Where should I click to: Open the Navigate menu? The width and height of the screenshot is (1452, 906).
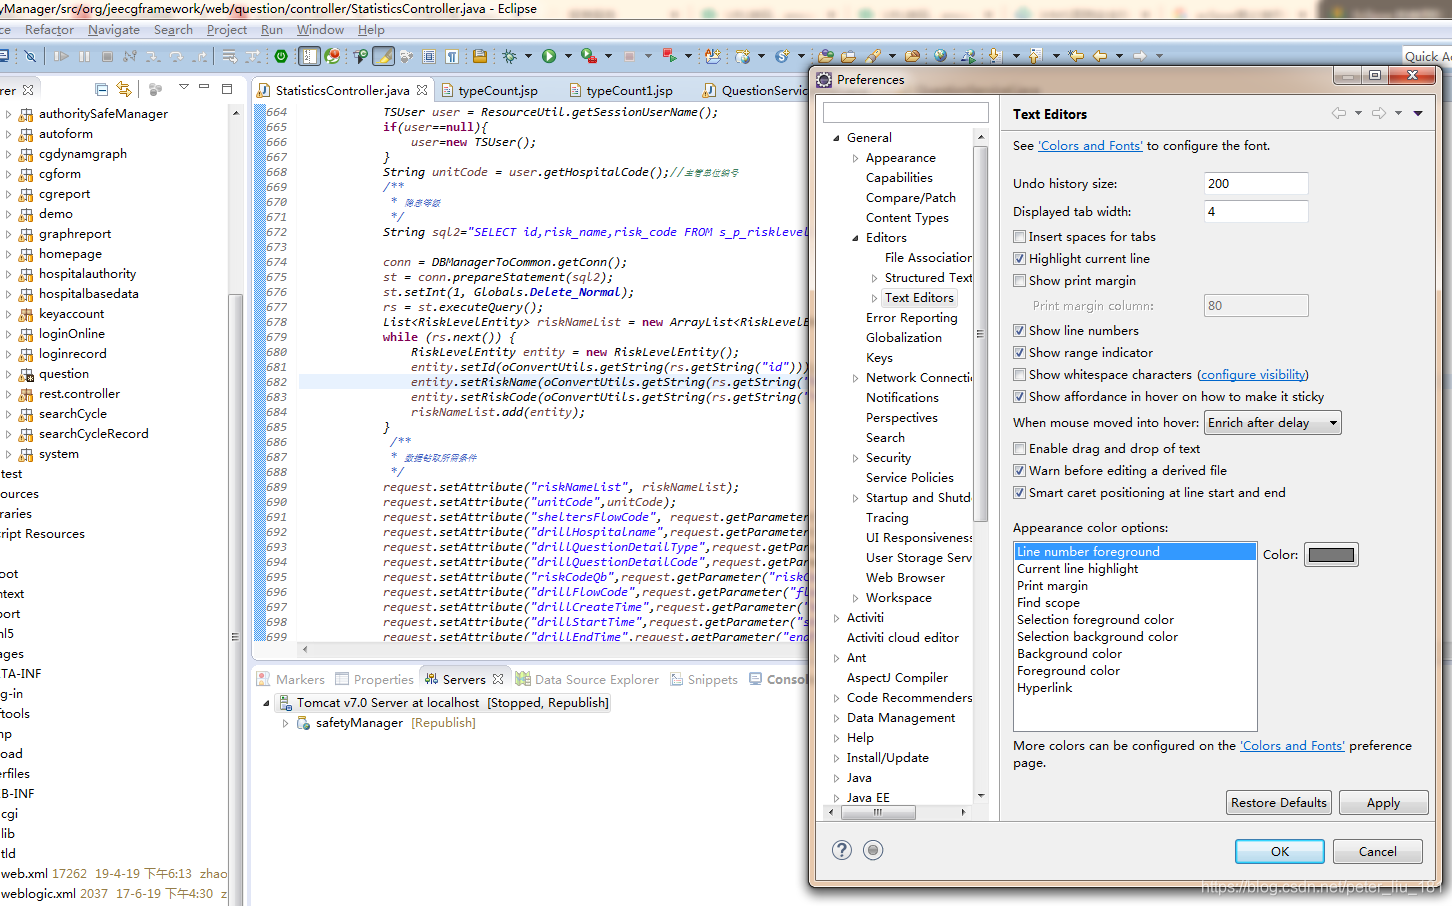[113, 30]
